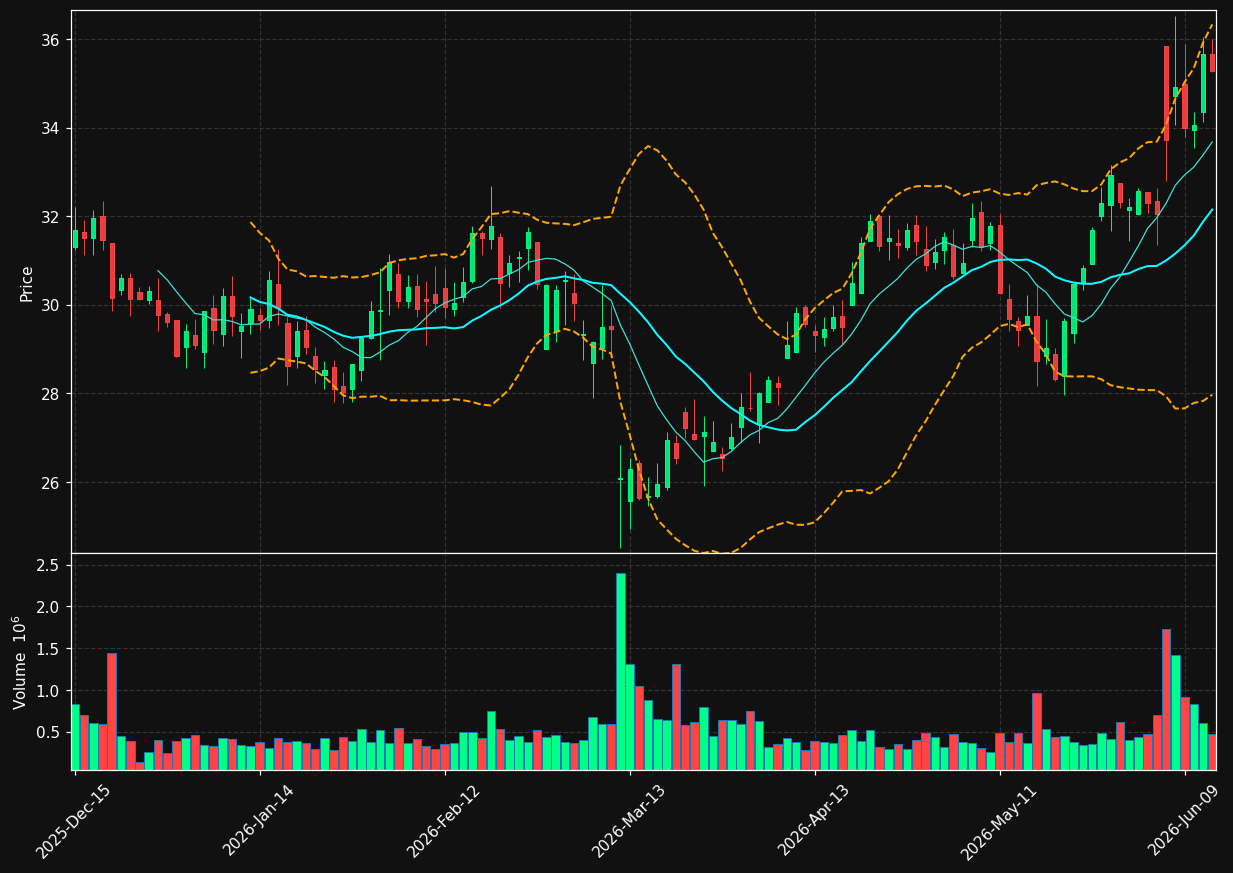Select the 26 price tick label
Screen dimensions: 1233x873
[x=50, y=483]
